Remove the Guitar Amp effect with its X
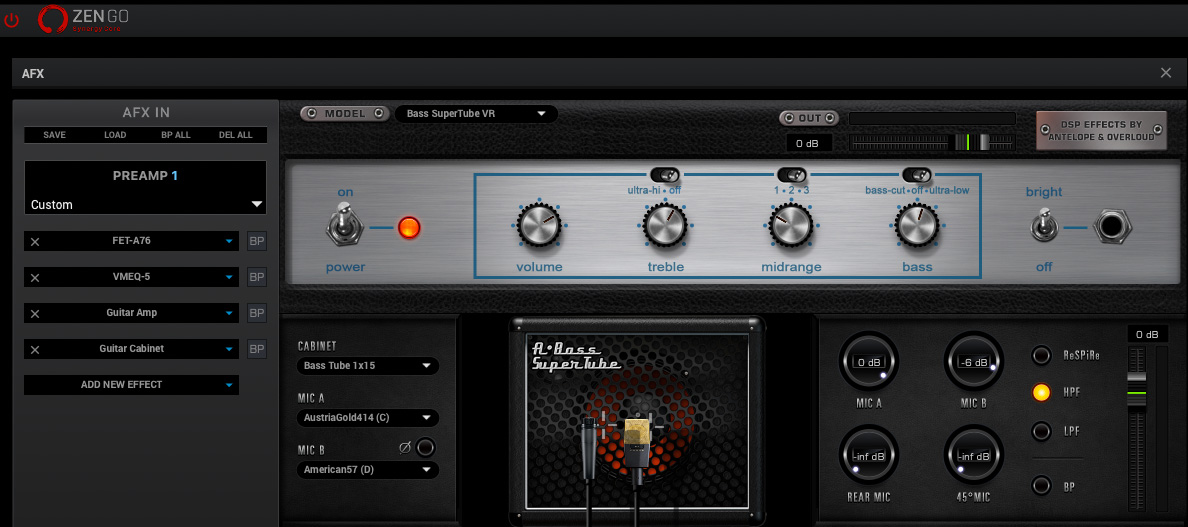1188x527 pixels. tap(35, 313)
